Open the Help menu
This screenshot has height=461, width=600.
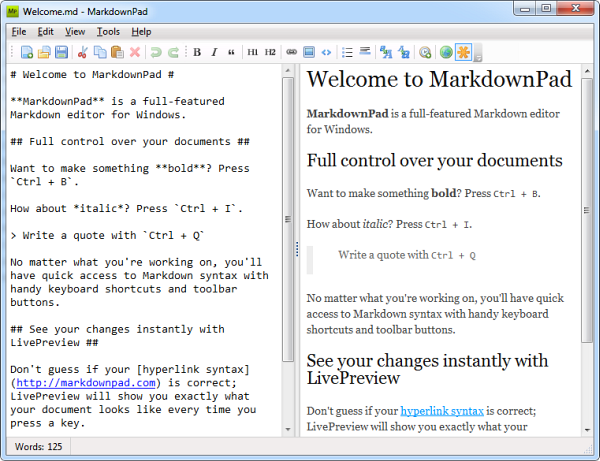(141, 32)
